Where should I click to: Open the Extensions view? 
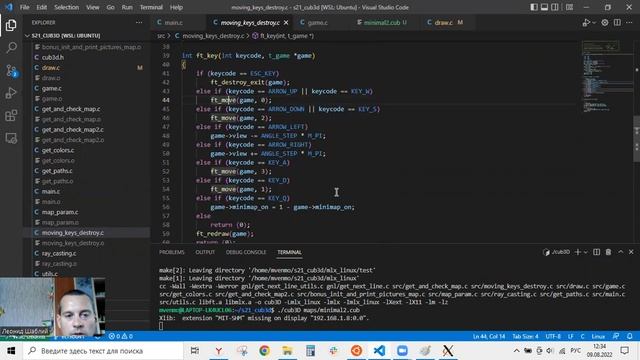coord(11,116)
